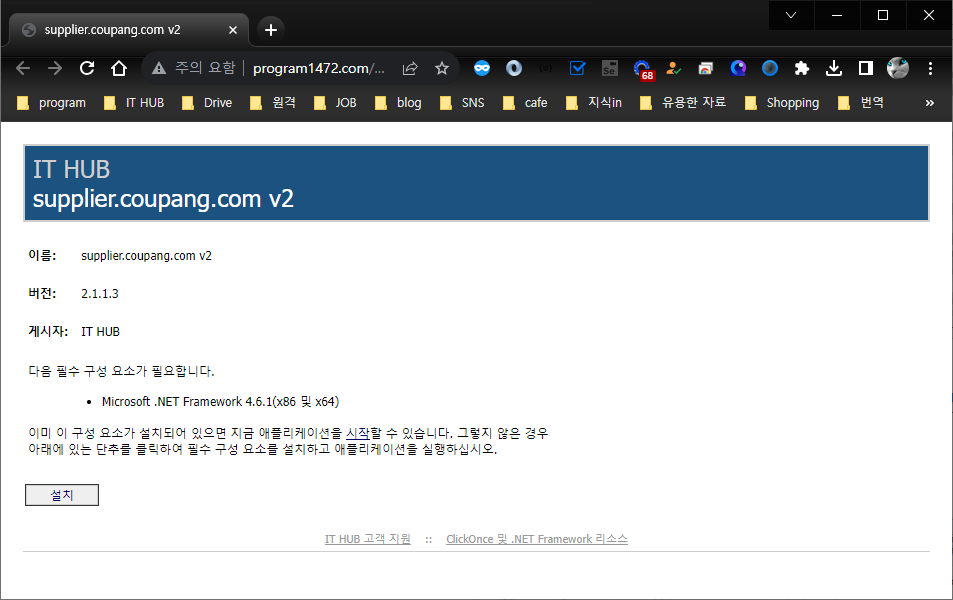Bookmark this page with the star icon
Image resolution: width=953 pixels, height=600 pixels.
(441, 69)
